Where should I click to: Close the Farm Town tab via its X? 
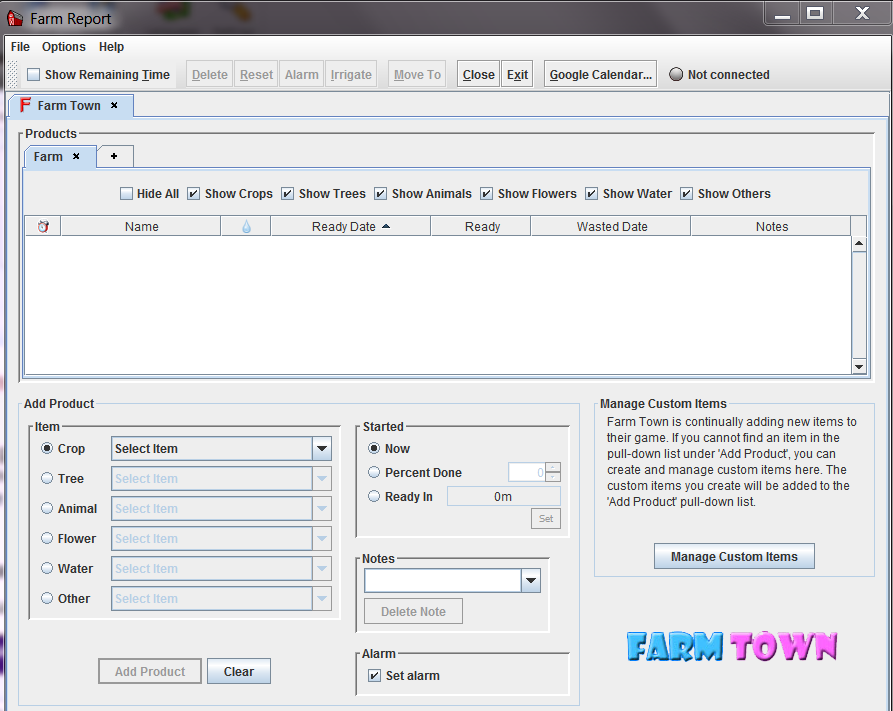[114, 105]
